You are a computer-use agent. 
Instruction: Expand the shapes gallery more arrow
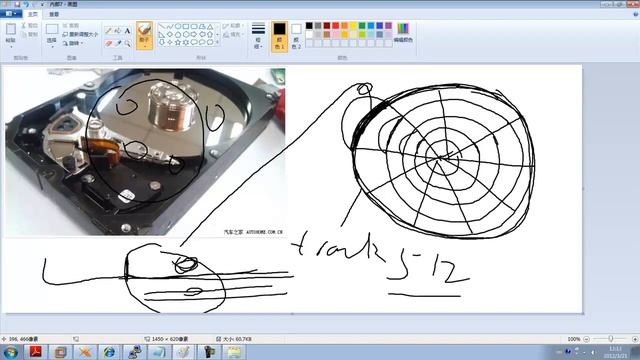pos(218,42)
